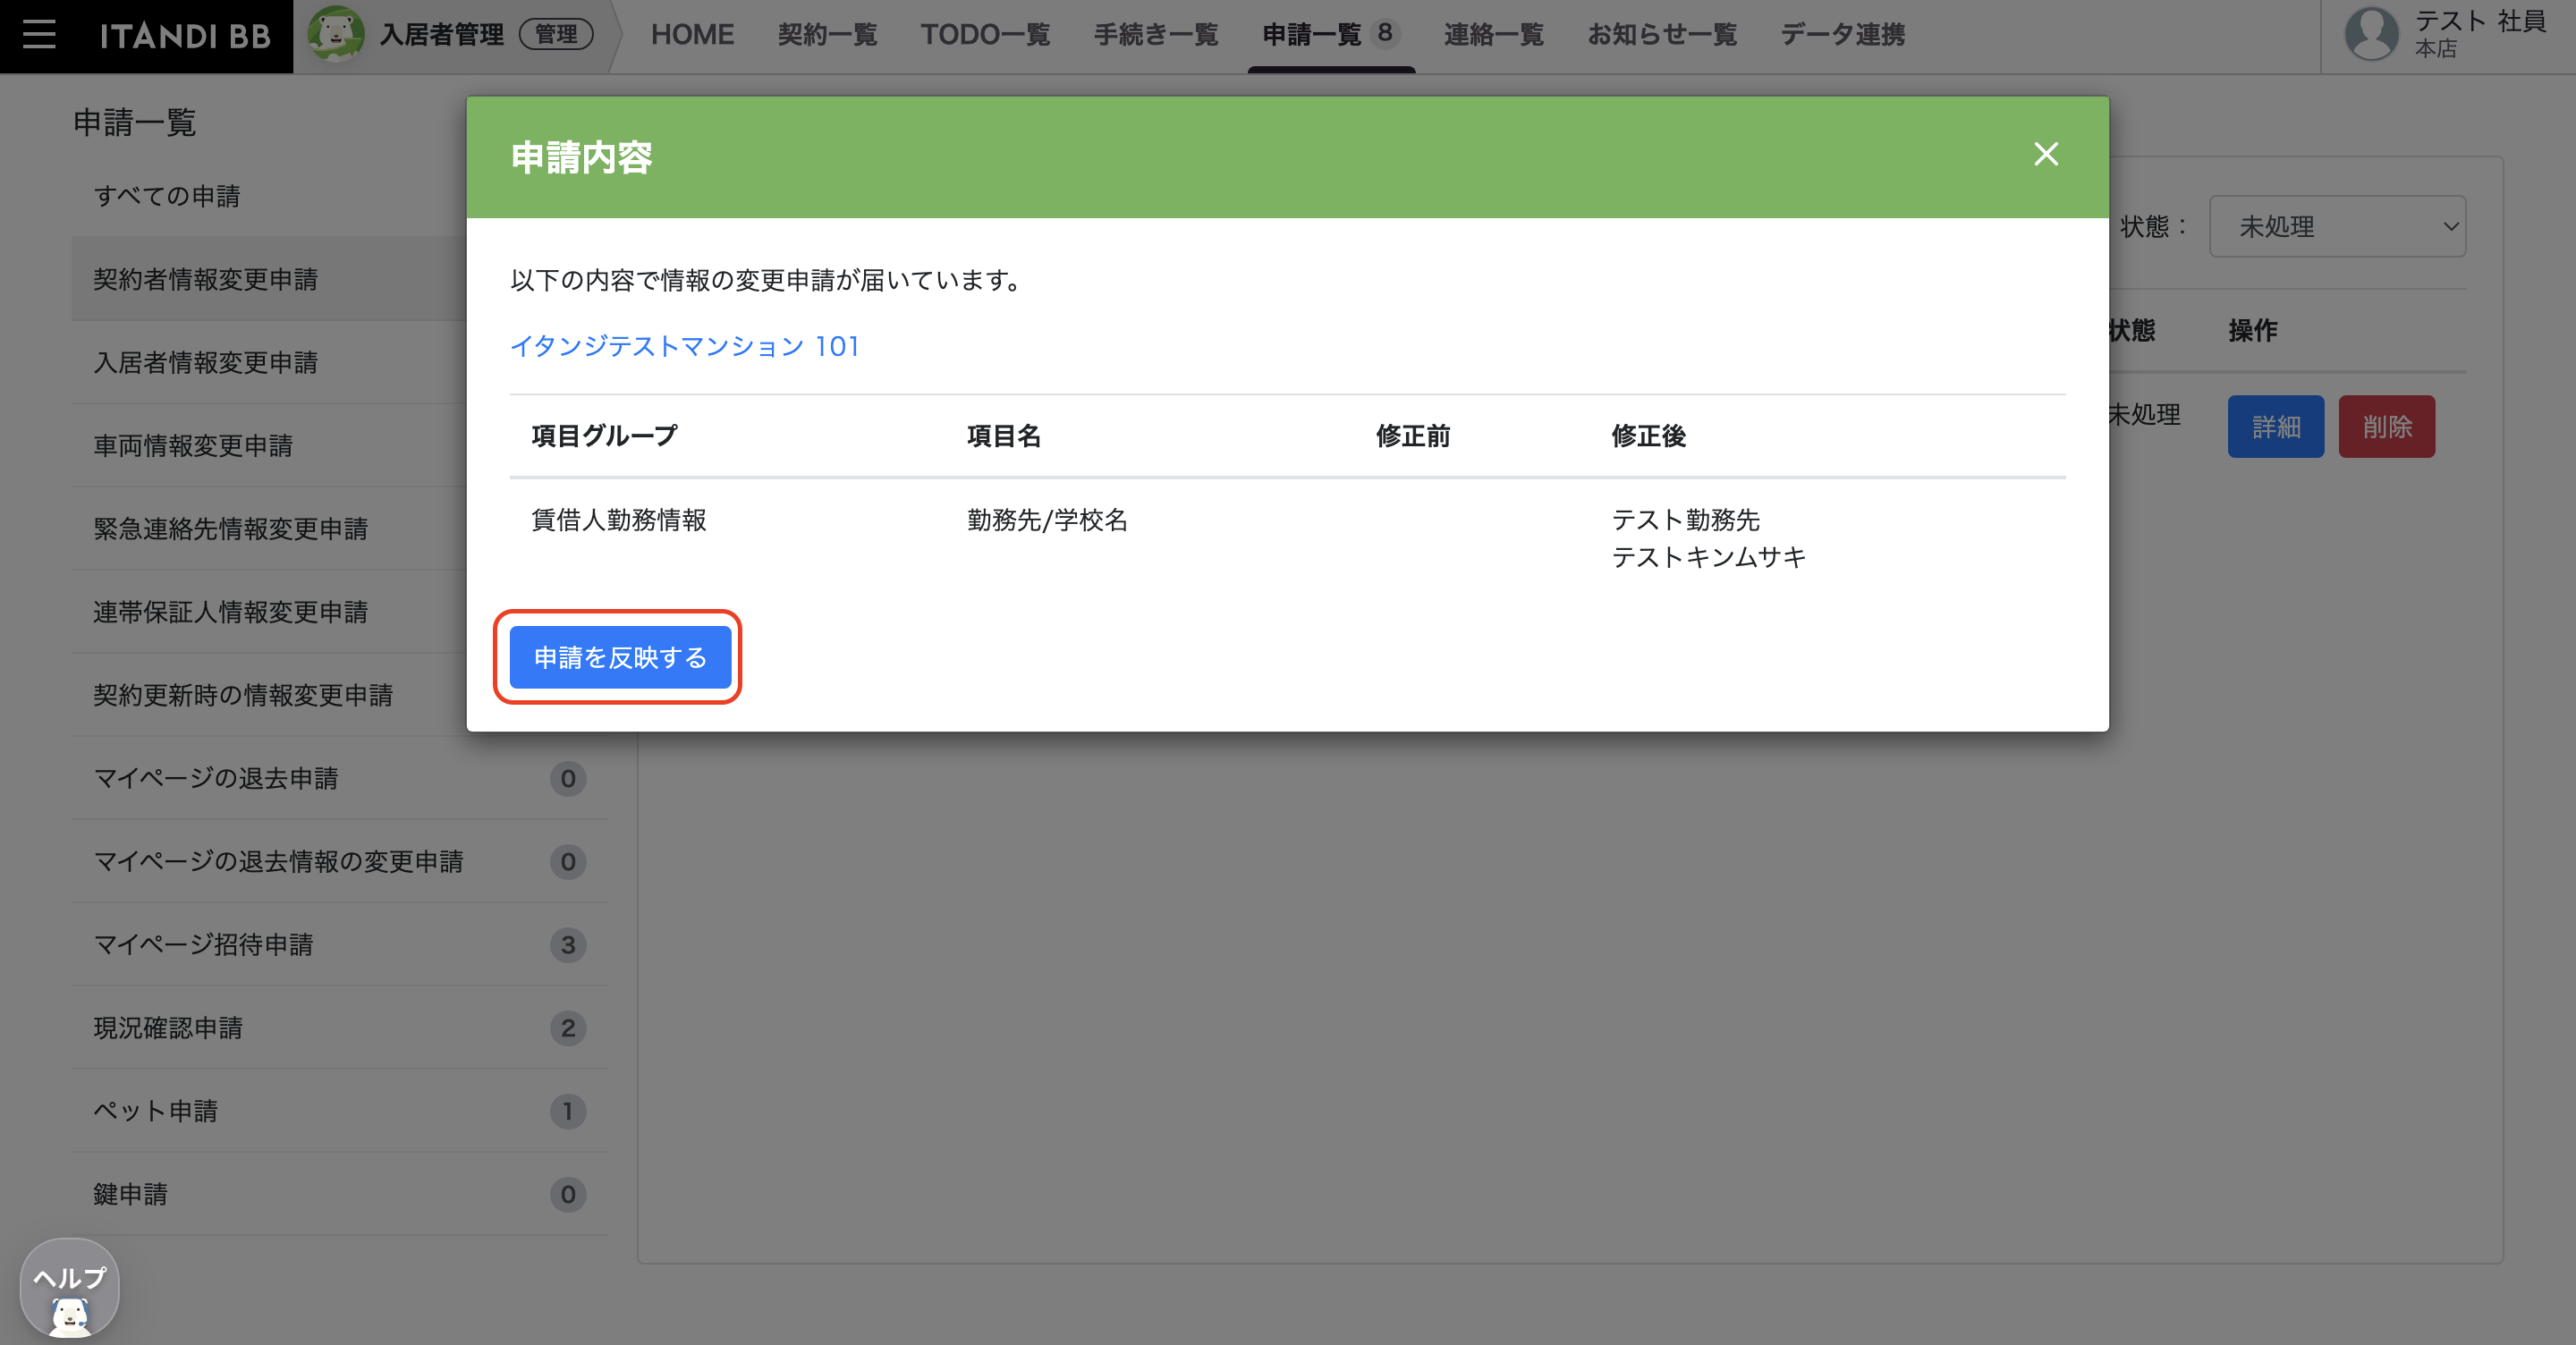2576x1345 pixels.
Task: Open the ヘルプ help bubble
Action: point(69,1288)
